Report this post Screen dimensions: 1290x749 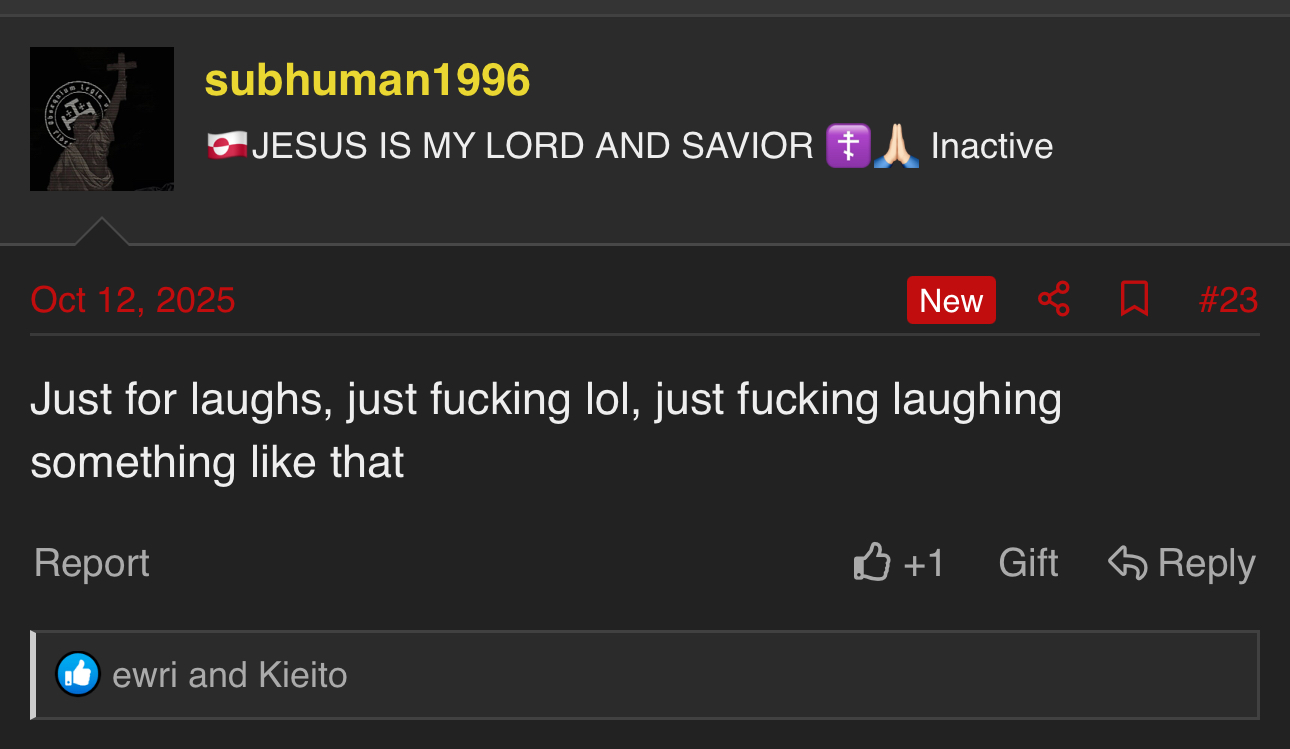tap(92, 563)
